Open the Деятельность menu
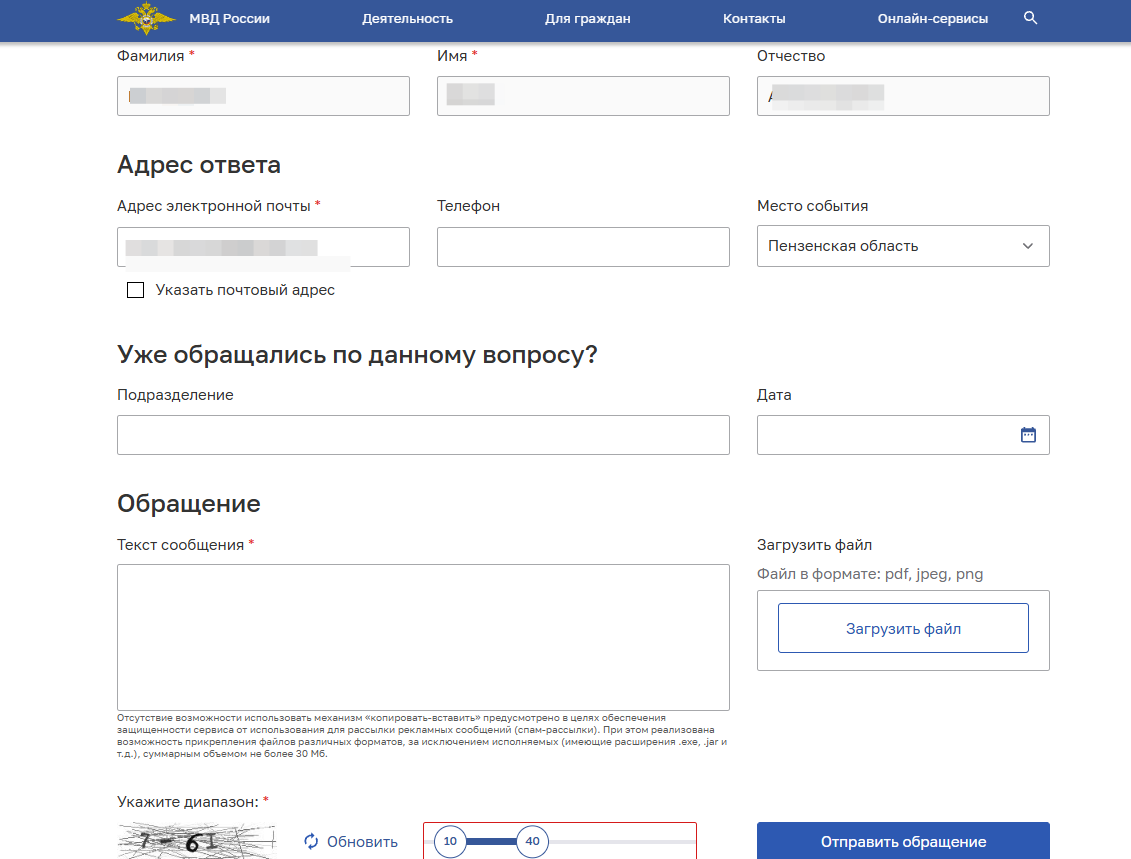Image resolution: width=1131 pixels, height=859 pixels. click(408, 17)
